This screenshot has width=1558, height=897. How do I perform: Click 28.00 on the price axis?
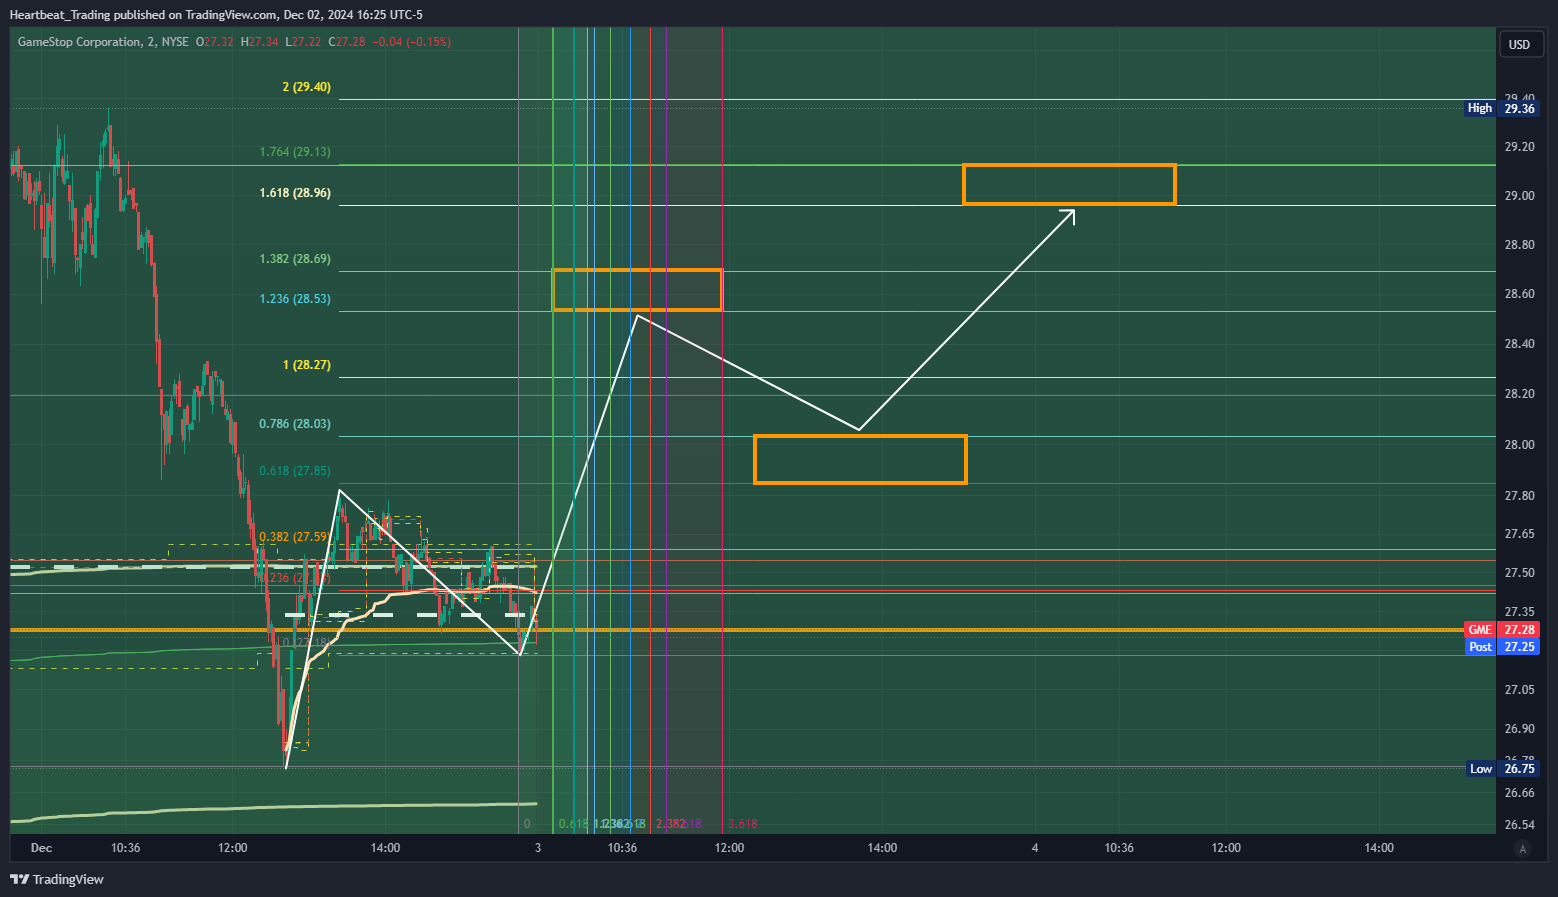coord(1519,445)
